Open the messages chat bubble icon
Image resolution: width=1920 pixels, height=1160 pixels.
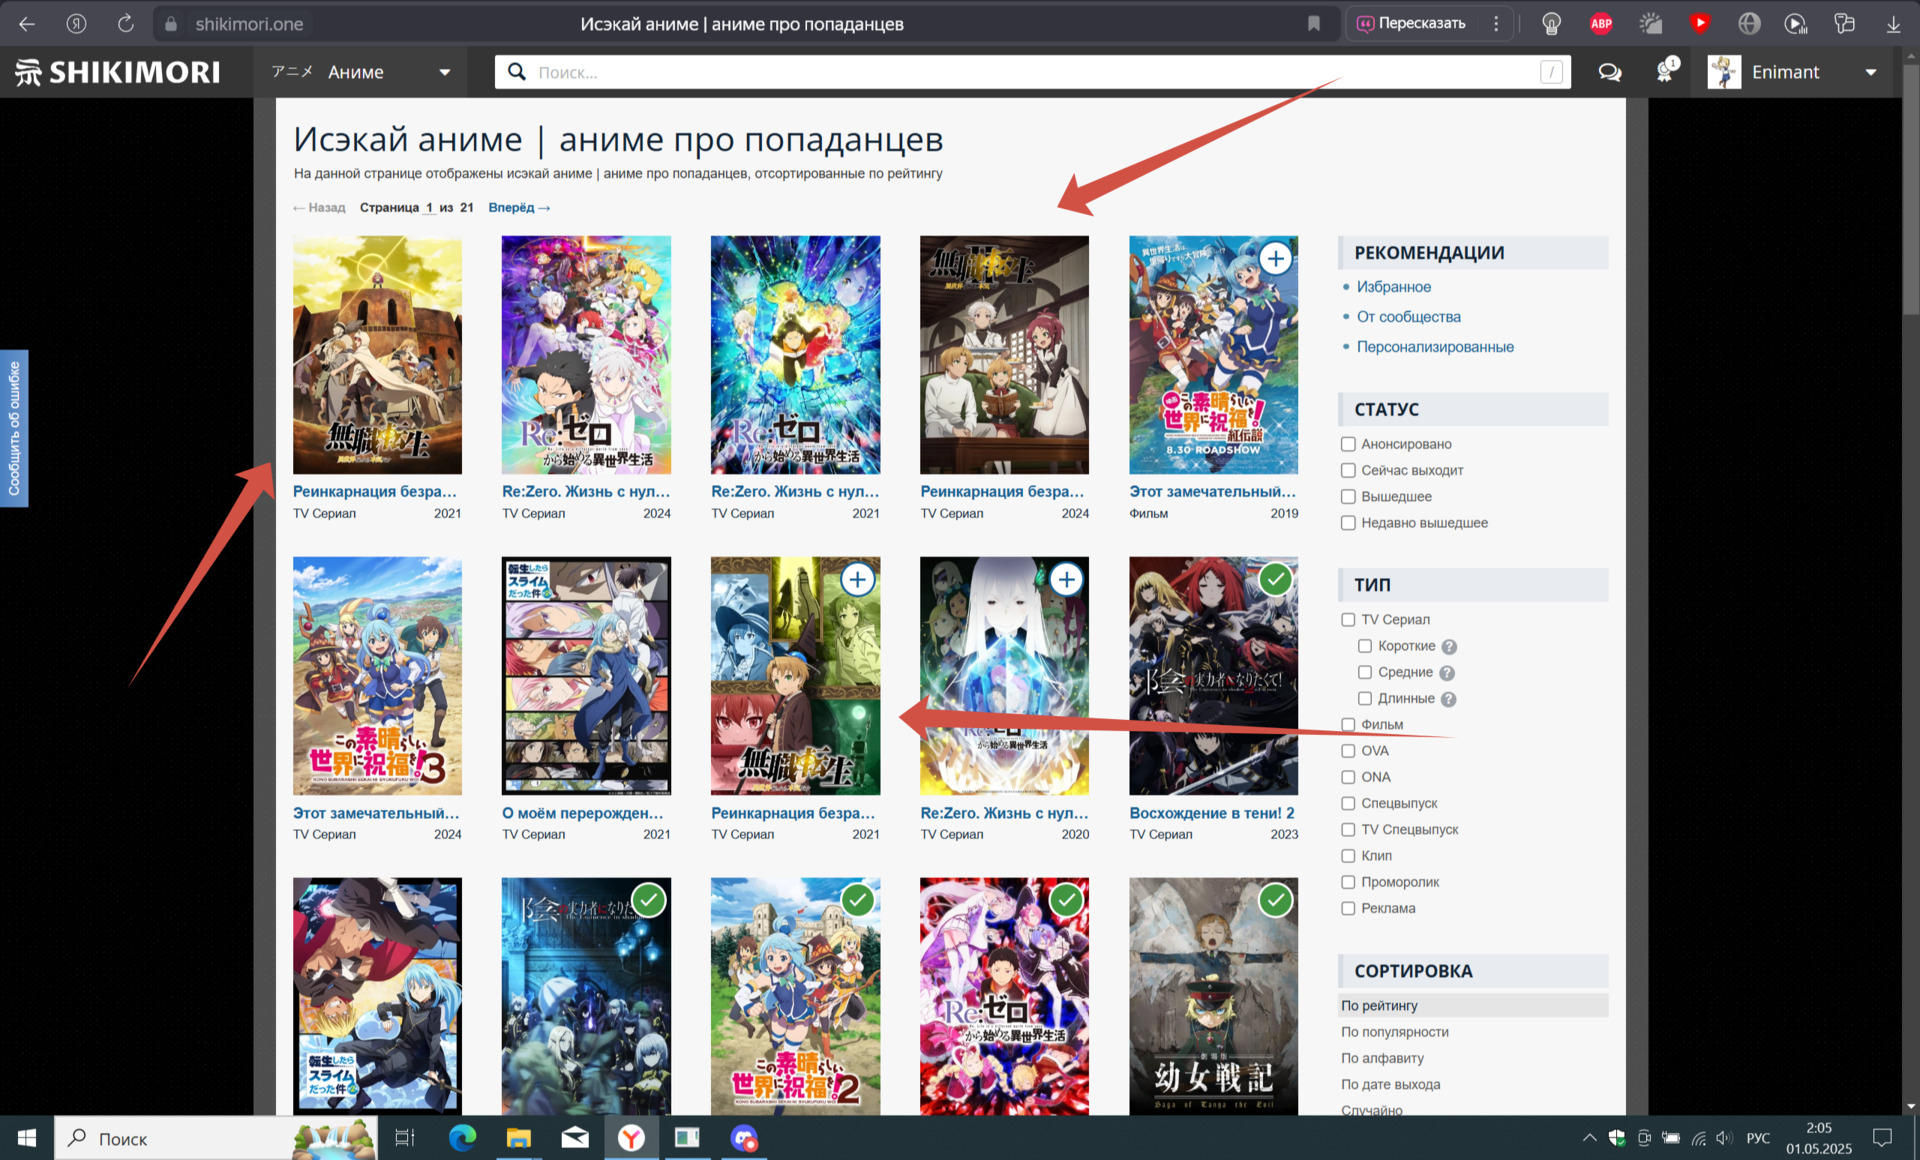pos(1609,72)
